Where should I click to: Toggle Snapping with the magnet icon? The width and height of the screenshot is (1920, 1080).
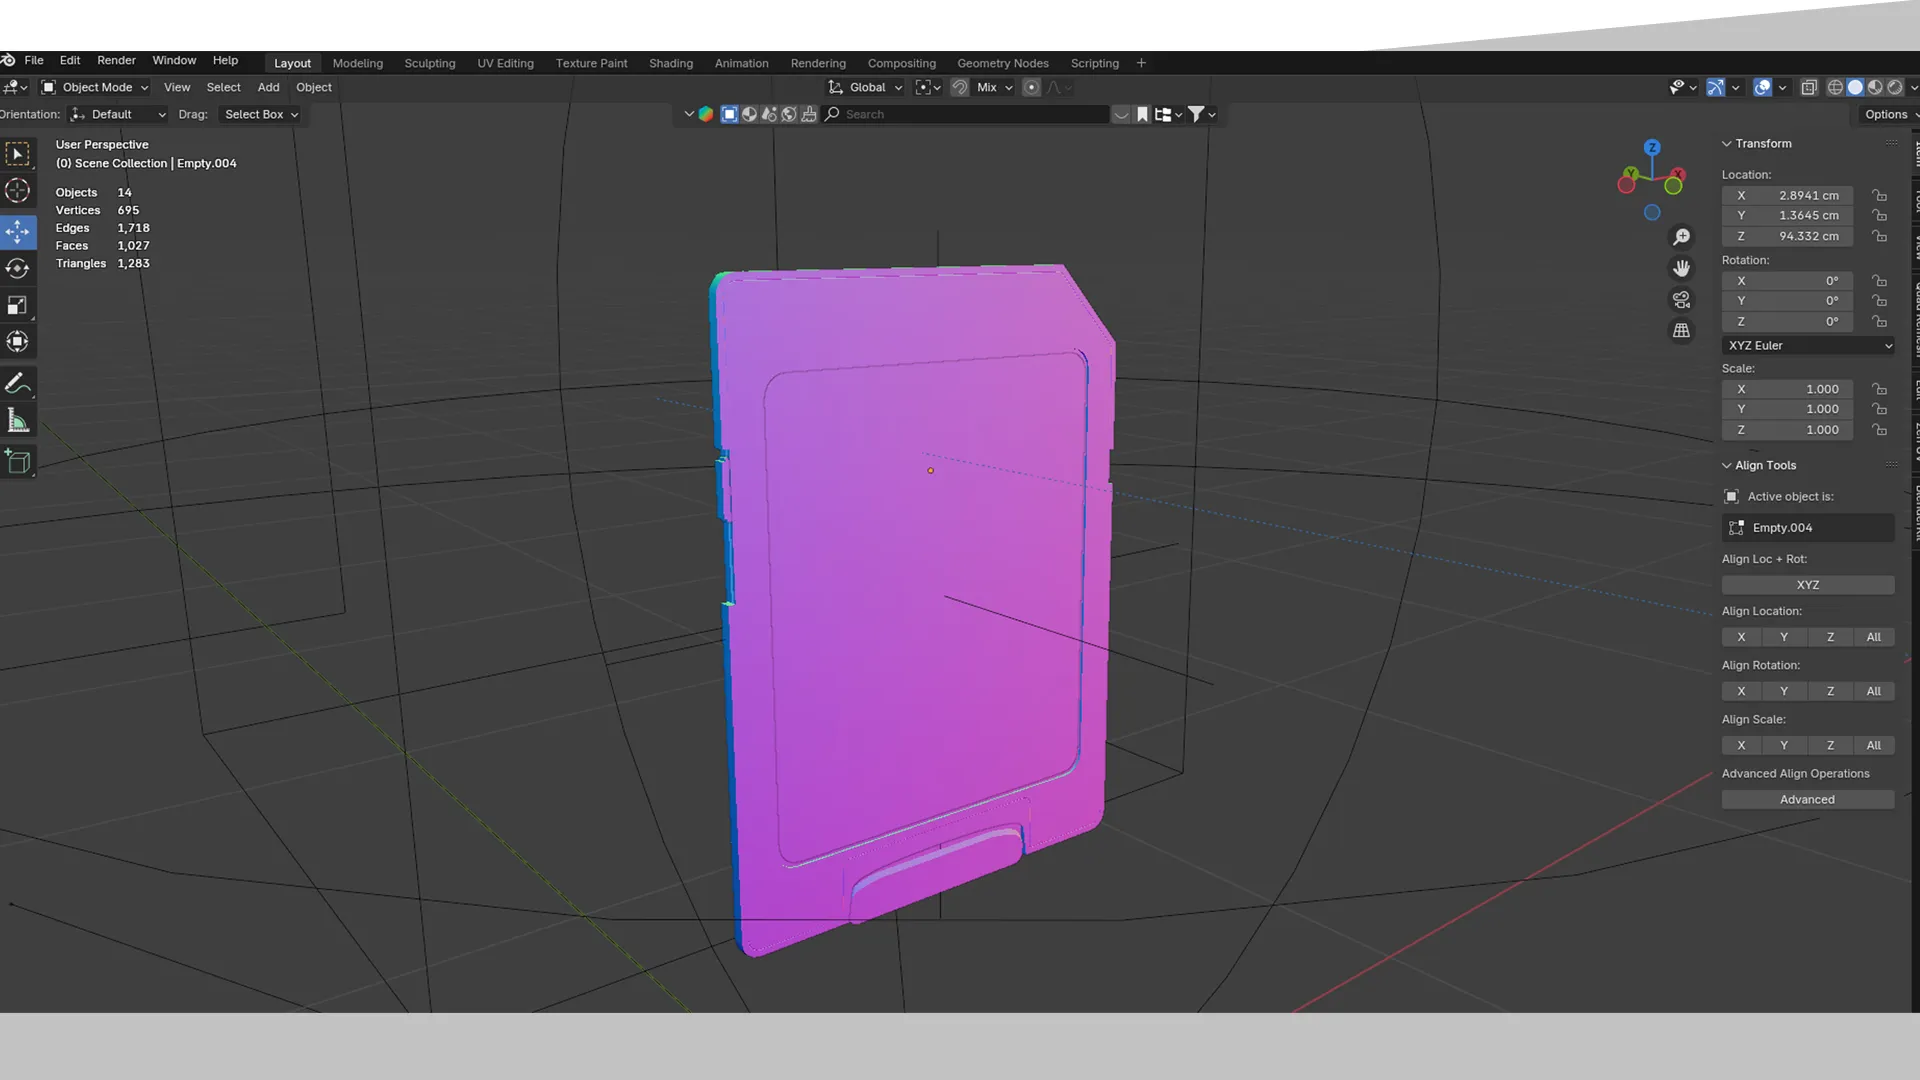click(x=958, y=87)
